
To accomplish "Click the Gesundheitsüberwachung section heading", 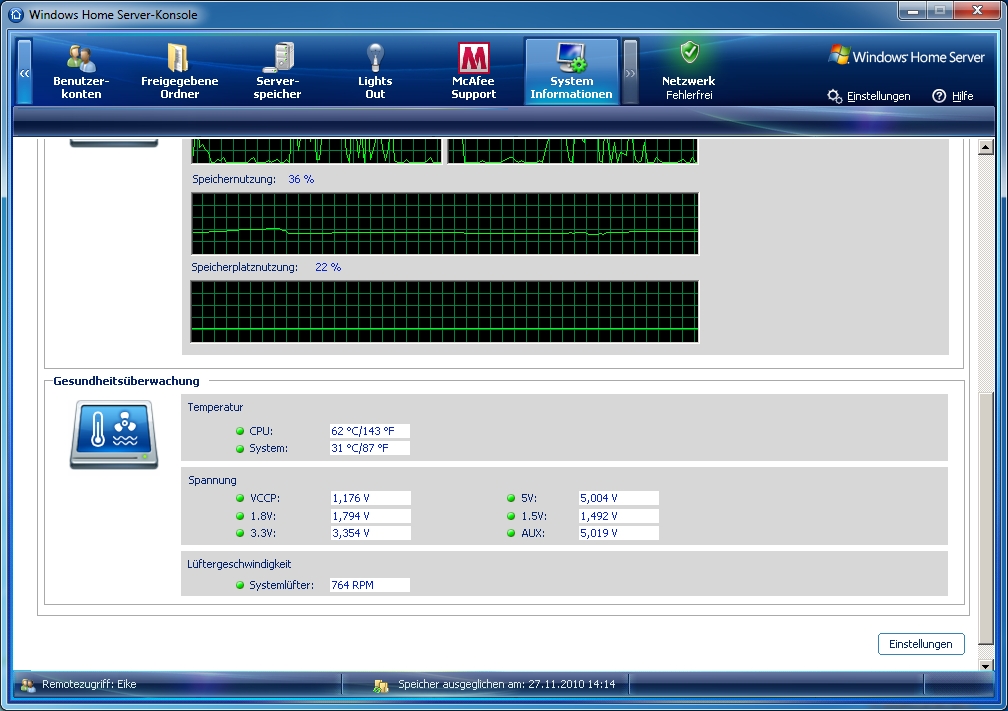I will [126, 381].
